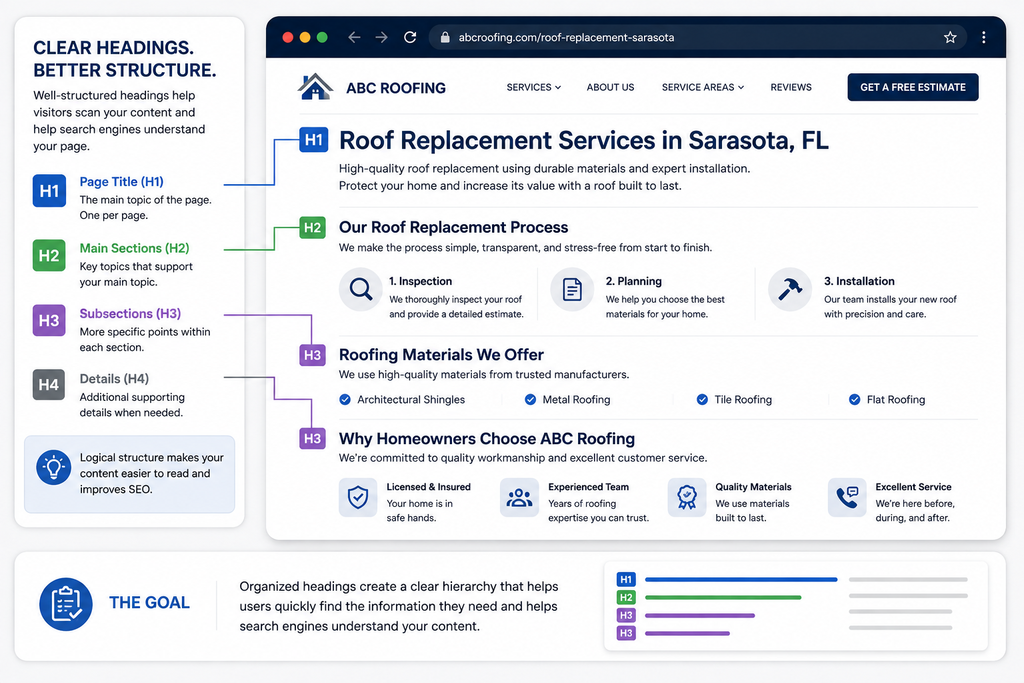Screen dimensions: 1024x683
Task: Click the green H2 badge beside Main Sections
Action: pyautogui.click(x=50, y=255)
